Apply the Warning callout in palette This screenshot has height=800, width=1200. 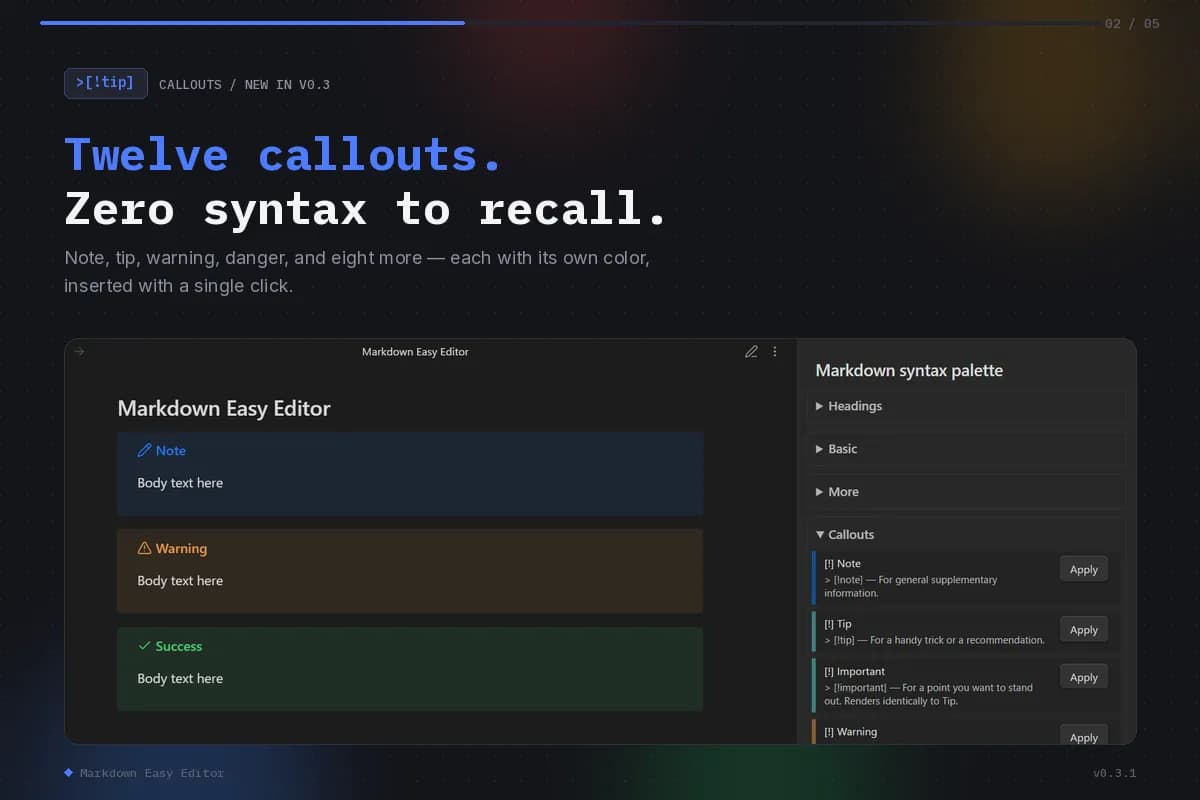(1084, 736)
